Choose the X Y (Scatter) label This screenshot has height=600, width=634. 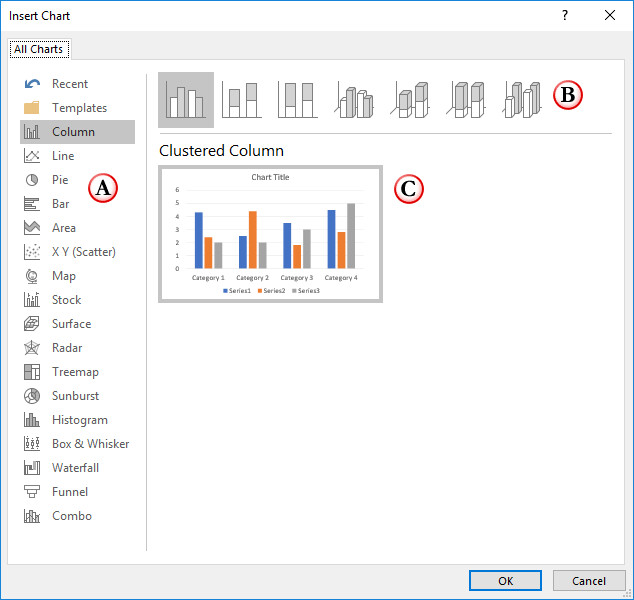(84, 252)
